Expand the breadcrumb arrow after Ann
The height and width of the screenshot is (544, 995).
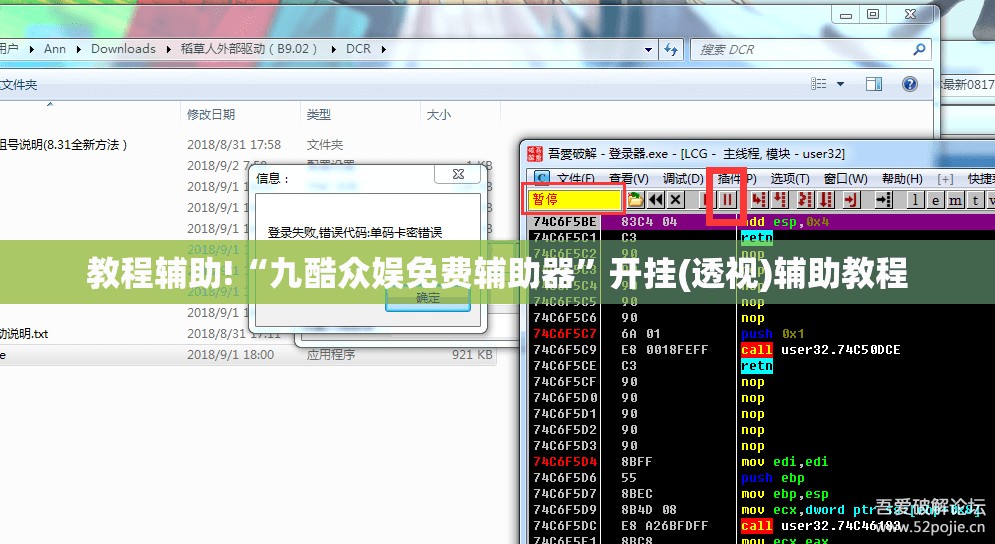79,49
